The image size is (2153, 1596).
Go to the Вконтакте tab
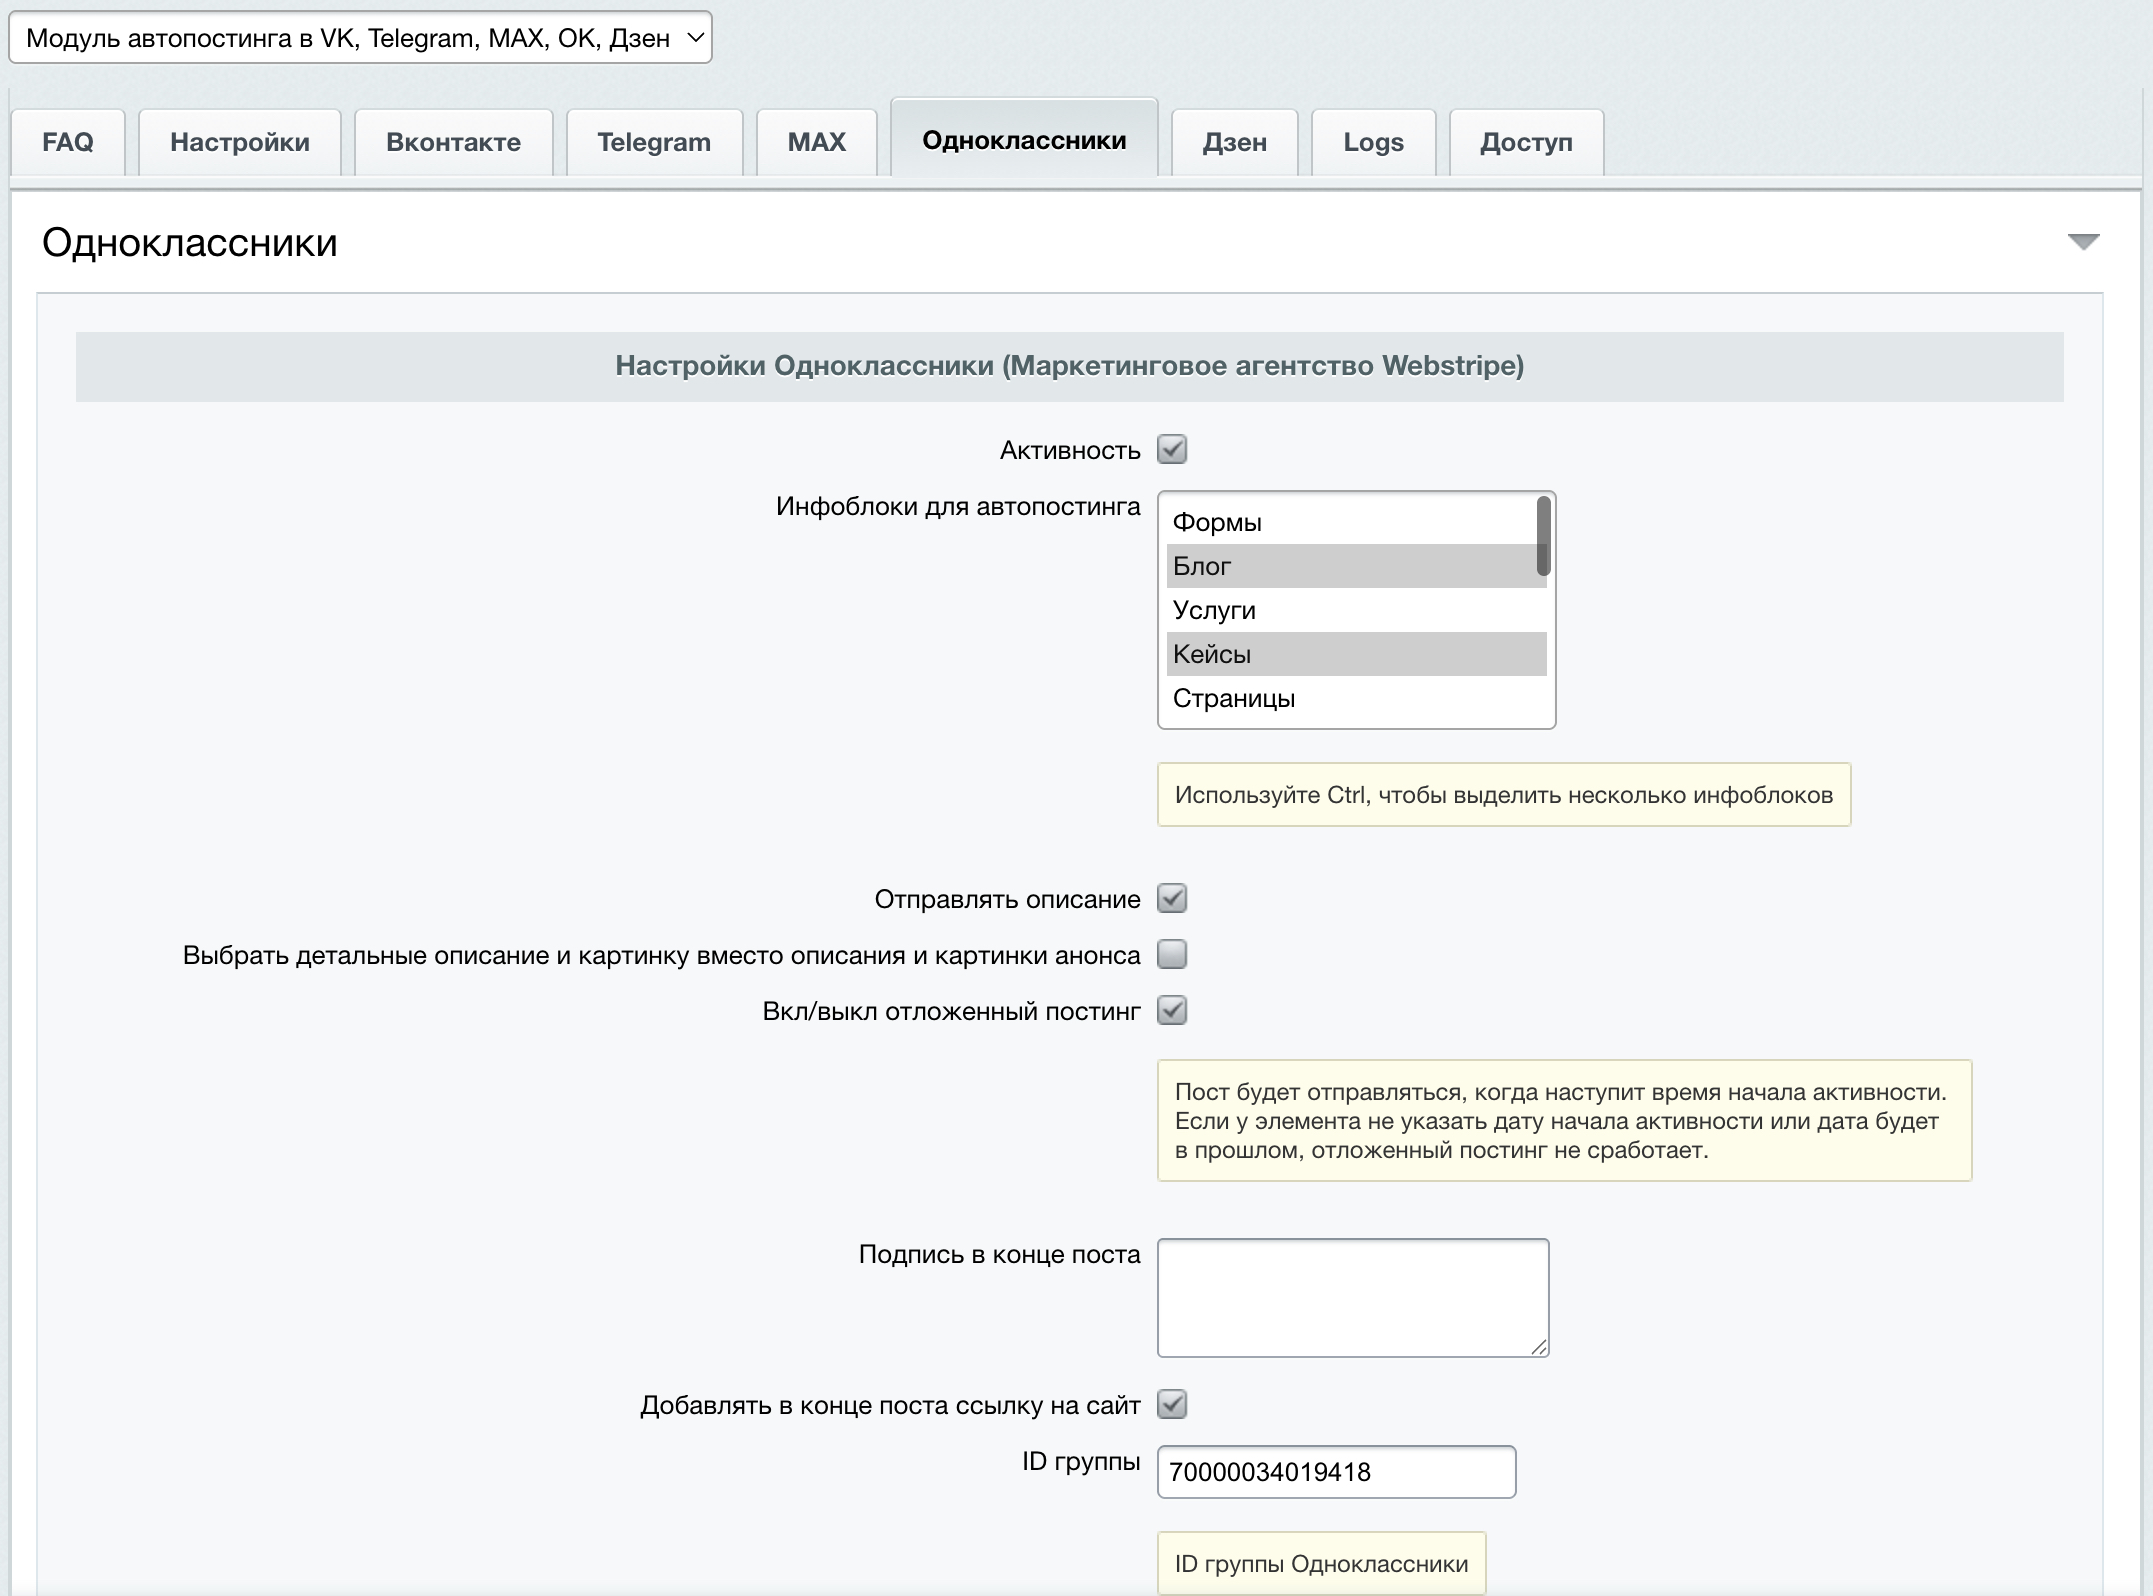point(453,142)
